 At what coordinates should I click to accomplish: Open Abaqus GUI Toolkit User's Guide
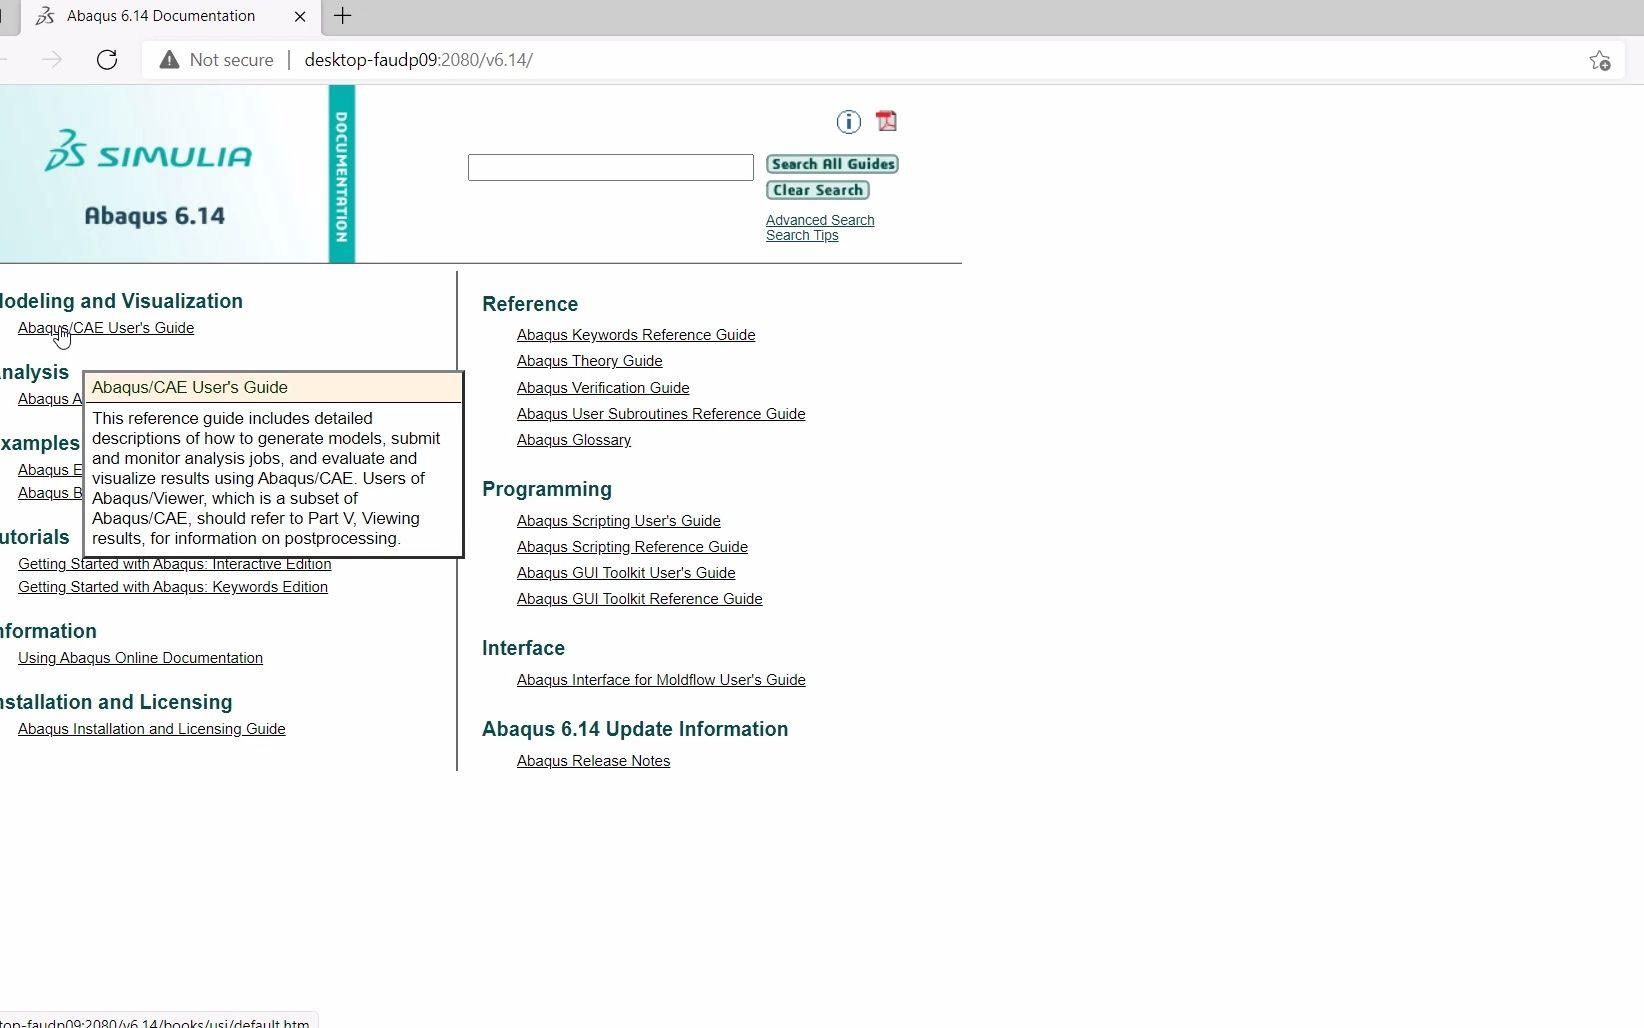[x=626, y=573]
